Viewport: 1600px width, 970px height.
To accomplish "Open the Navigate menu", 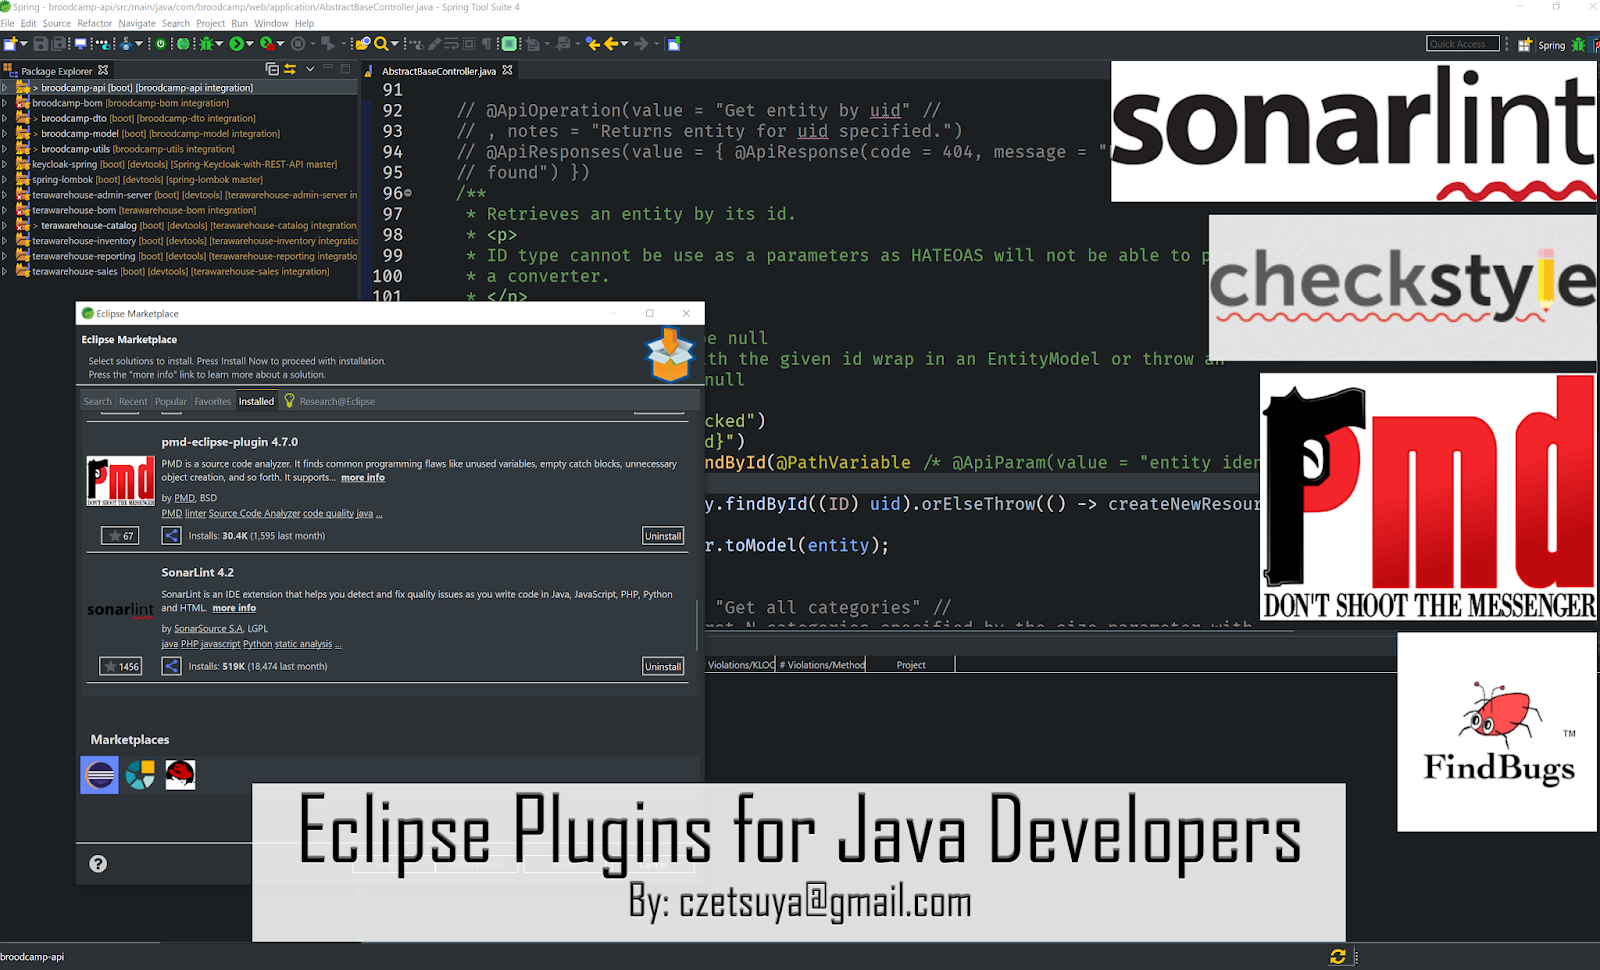I will pyautogui.click(x=137, y=23).
